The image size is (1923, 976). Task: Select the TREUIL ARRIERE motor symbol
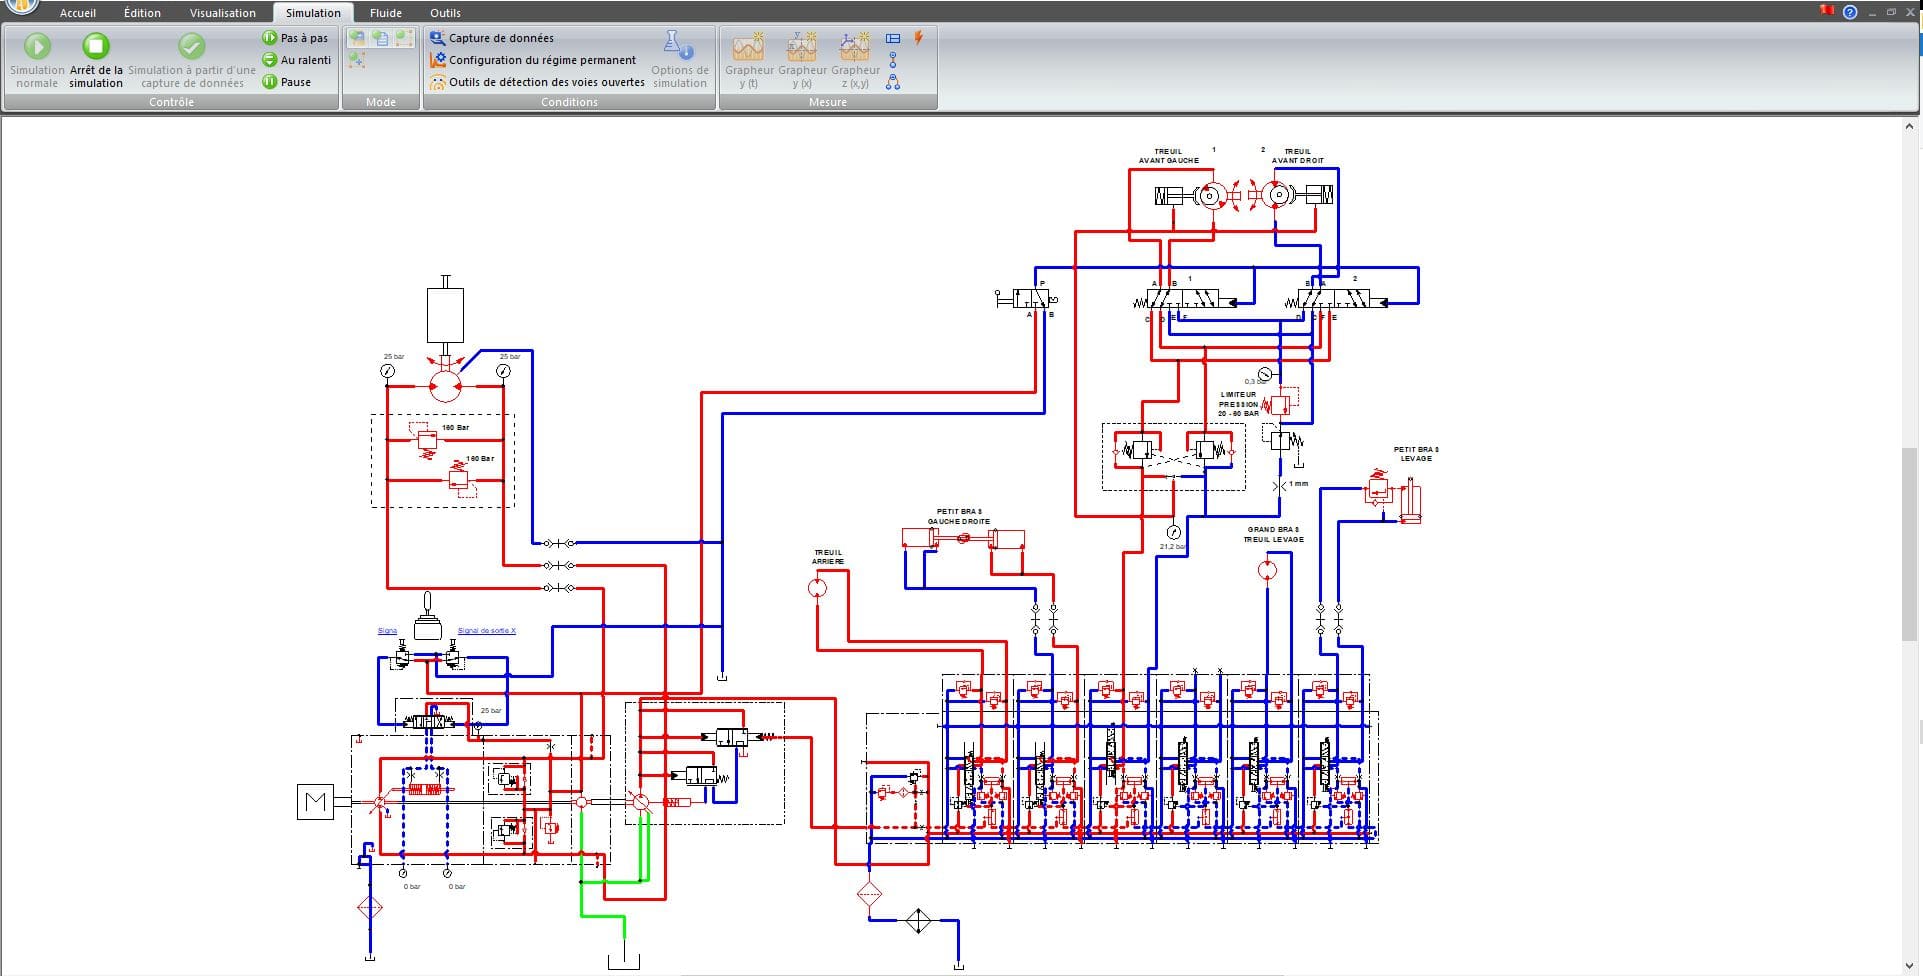pos(817,588)
